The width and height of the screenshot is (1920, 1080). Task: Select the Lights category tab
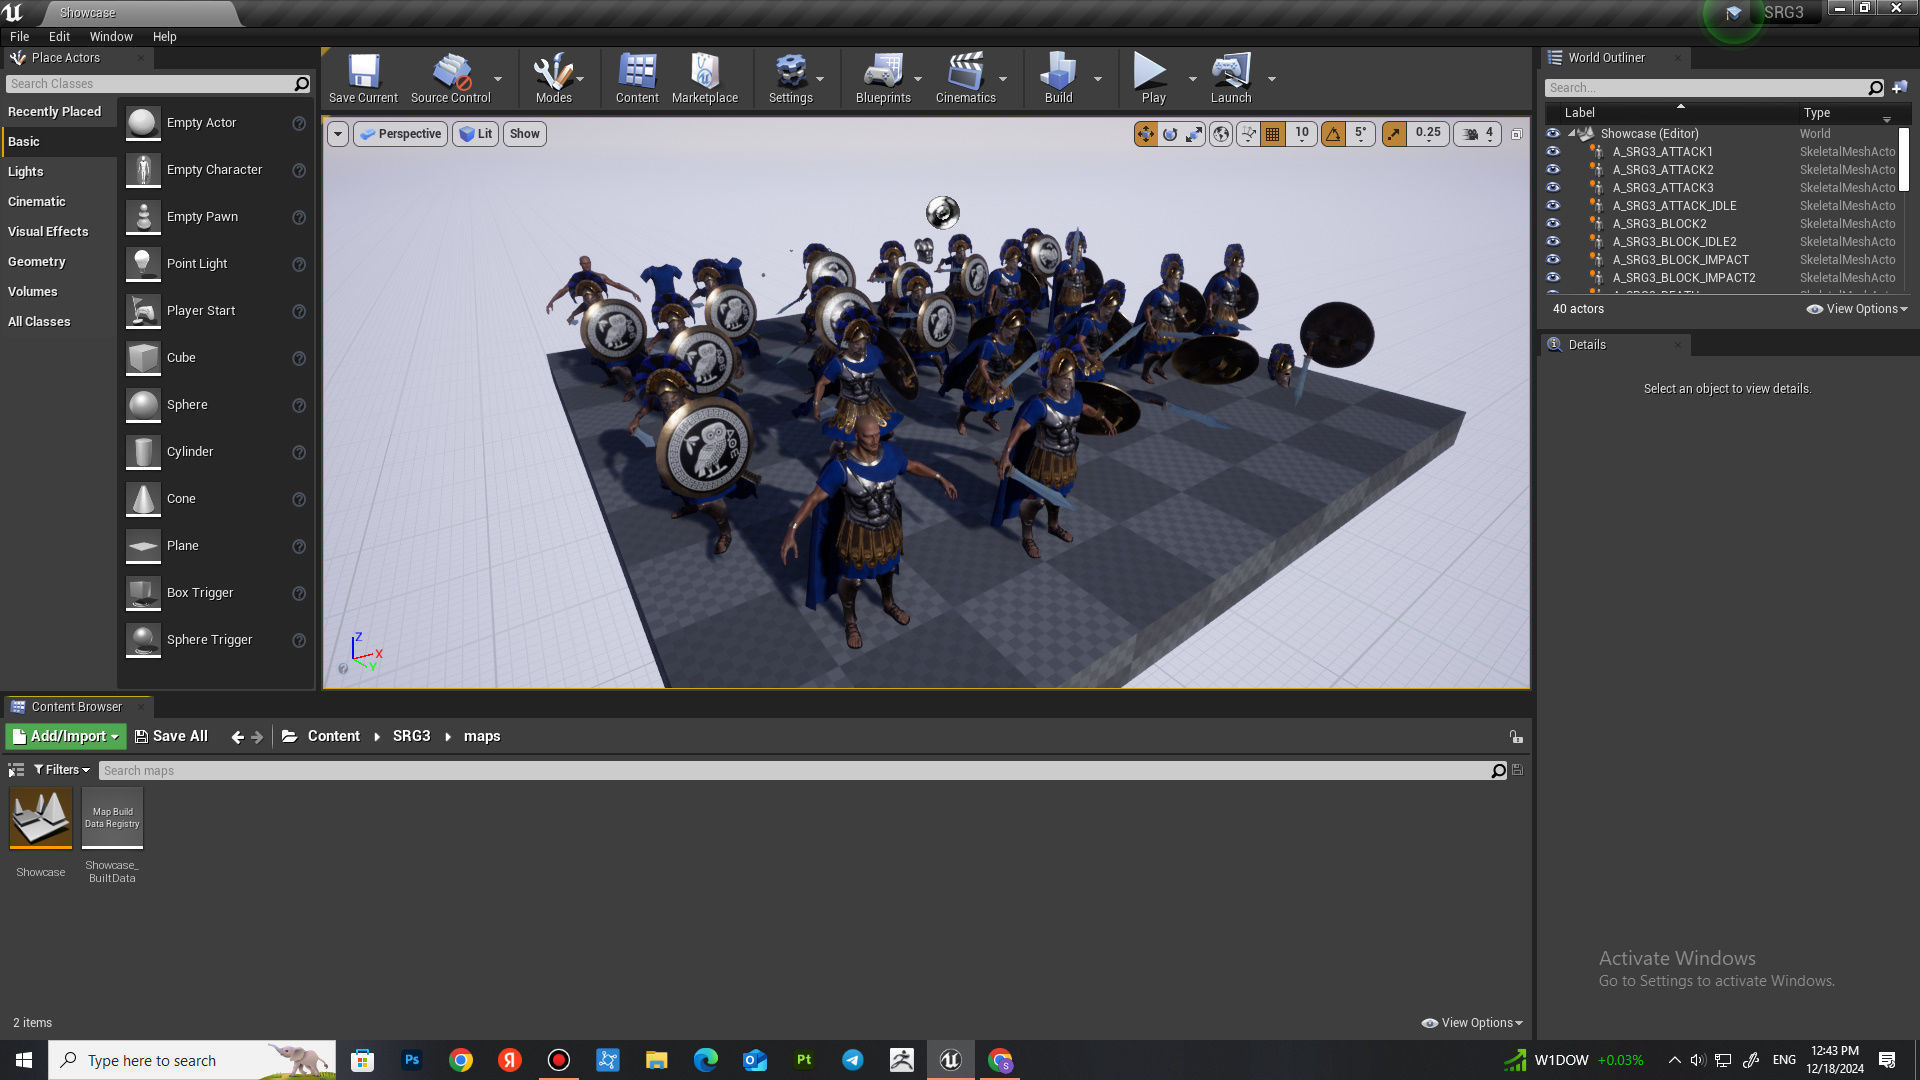[x=26, y=172]
